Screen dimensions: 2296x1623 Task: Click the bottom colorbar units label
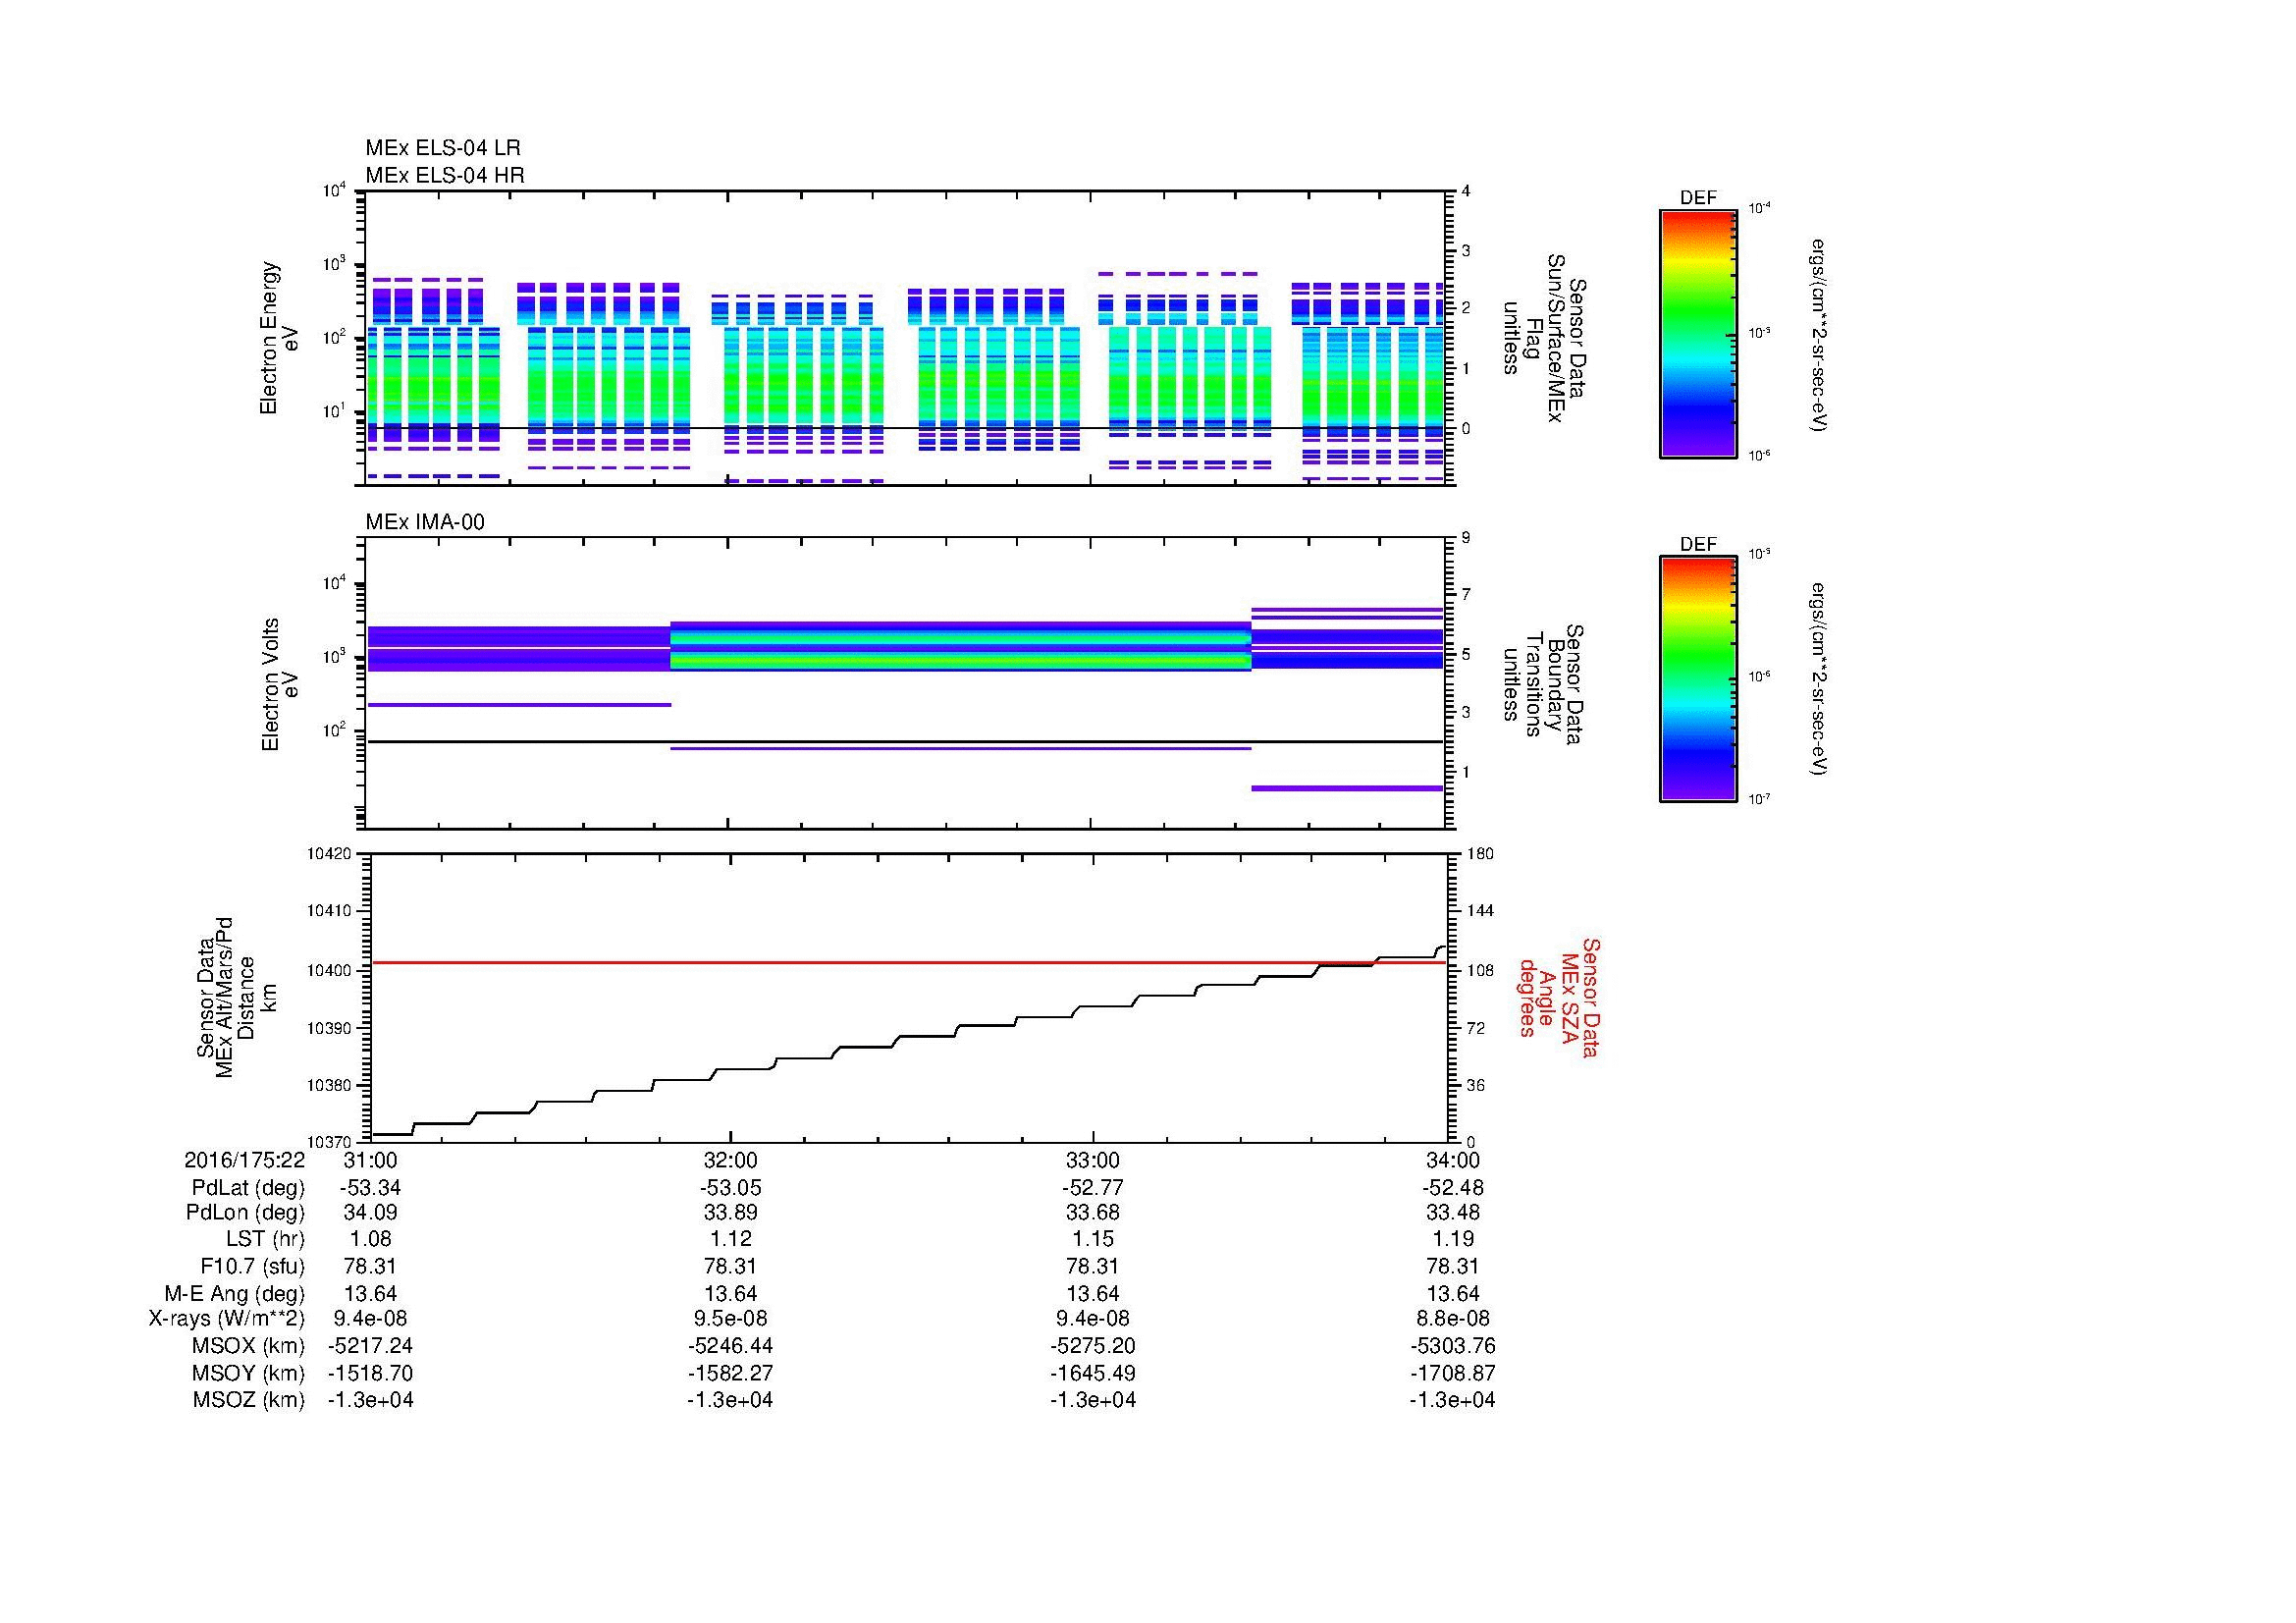(1819, 681)
